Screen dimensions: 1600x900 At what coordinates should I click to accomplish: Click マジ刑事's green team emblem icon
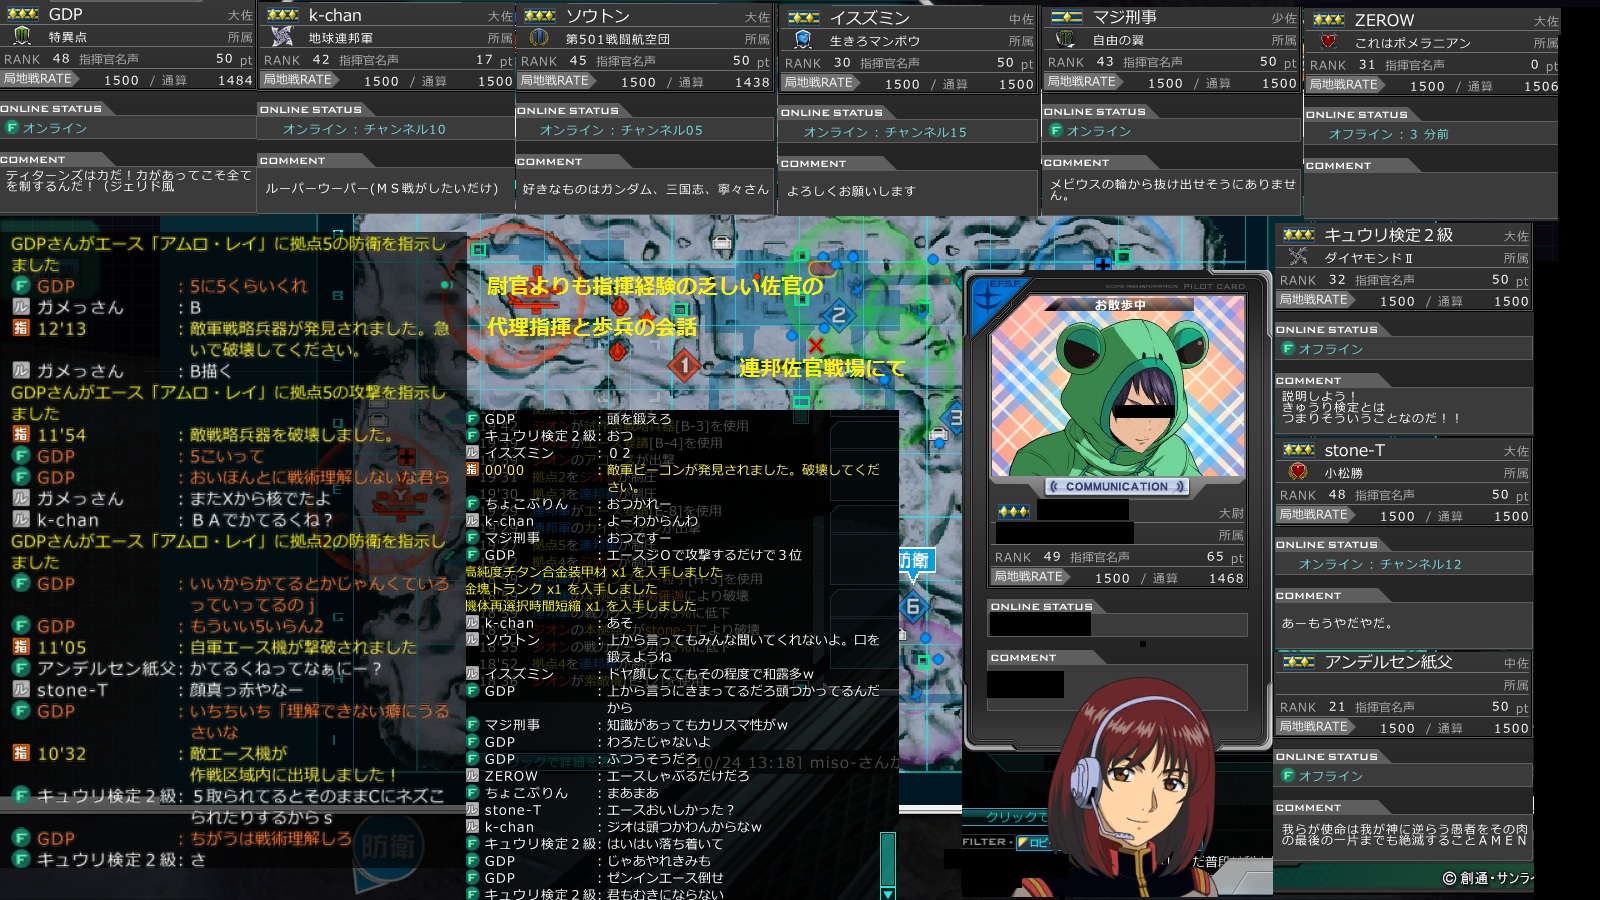(1065, 39)
